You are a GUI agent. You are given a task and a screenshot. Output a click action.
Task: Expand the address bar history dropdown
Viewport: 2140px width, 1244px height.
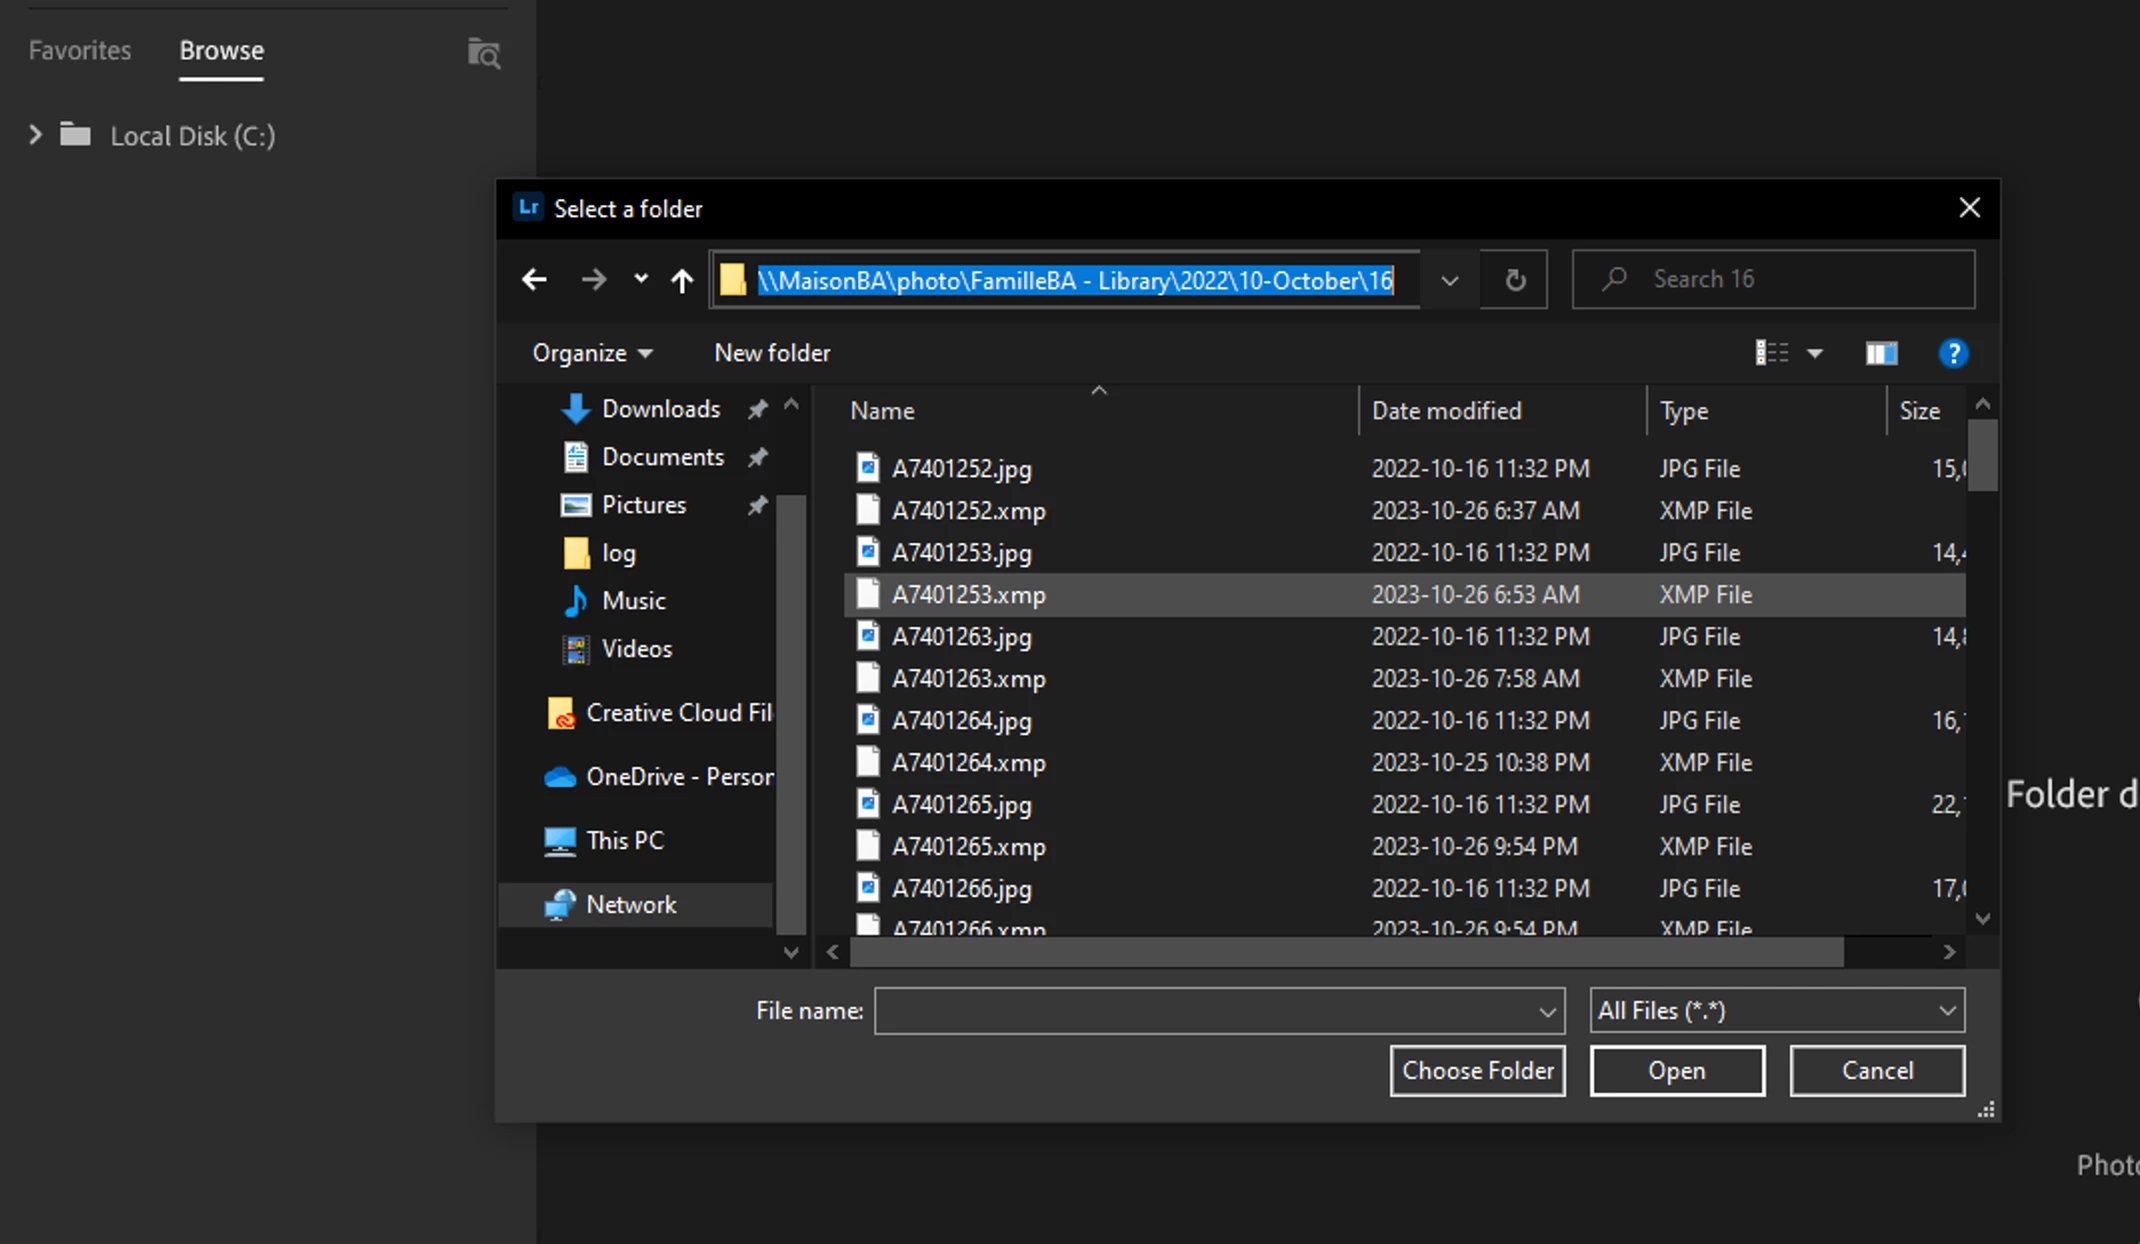pyautogui.click(x=1449, y=280)
